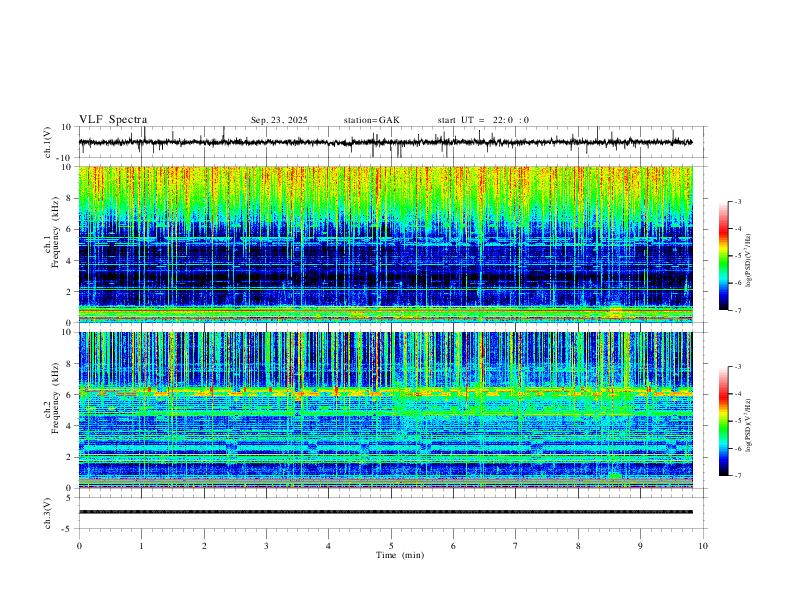This screenshot has height=612, width=792.
Task: Click the upper ch.1 PSD color bar
Action: pyautogui.click(x=723, y=256)
